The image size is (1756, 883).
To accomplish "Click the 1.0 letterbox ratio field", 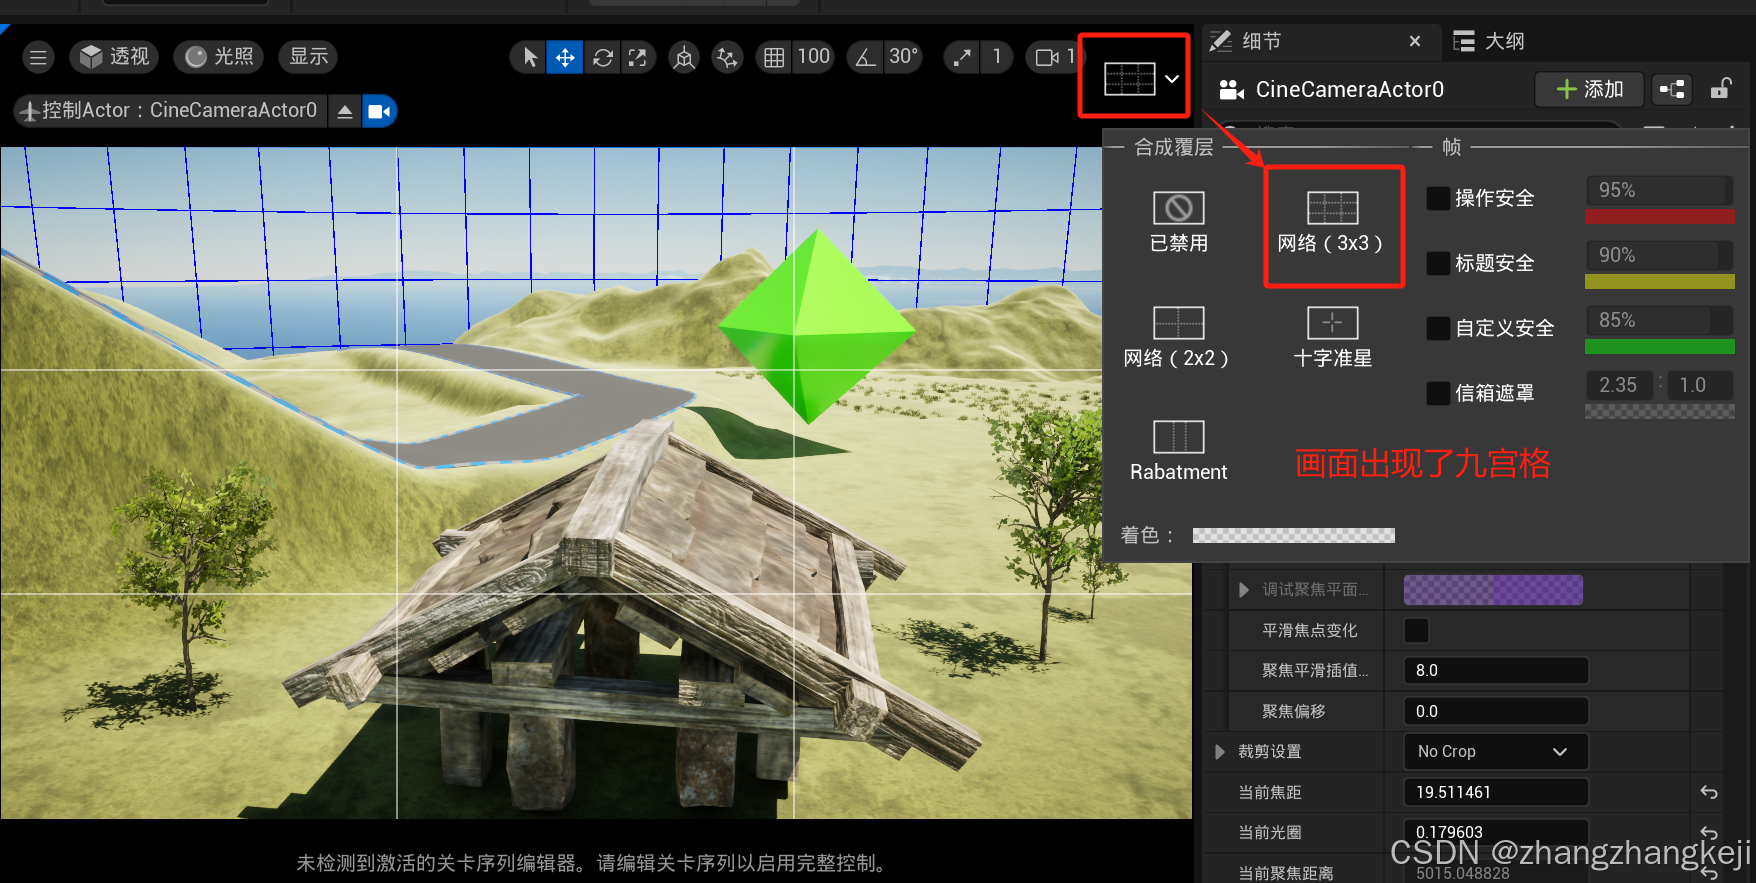I will tap(1700, 385).
